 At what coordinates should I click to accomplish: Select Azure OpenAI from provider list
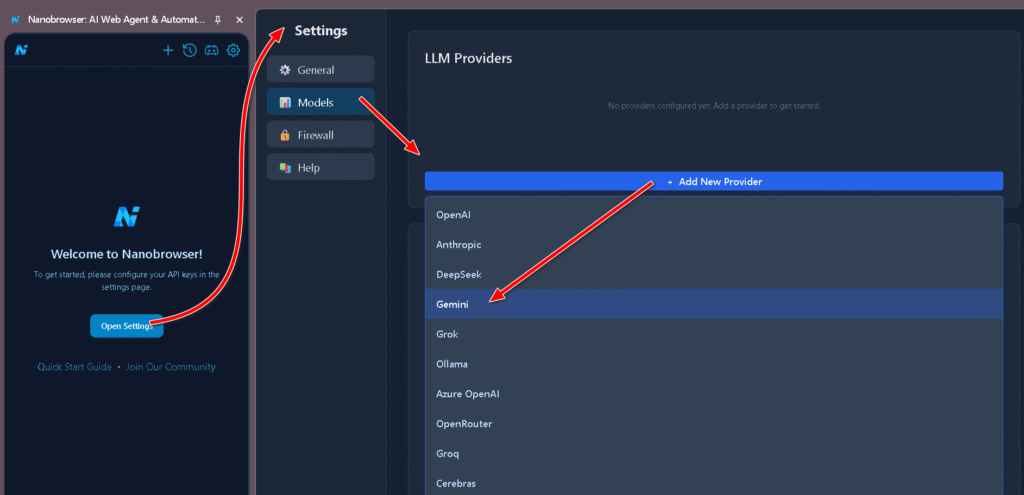pos(714,394)
